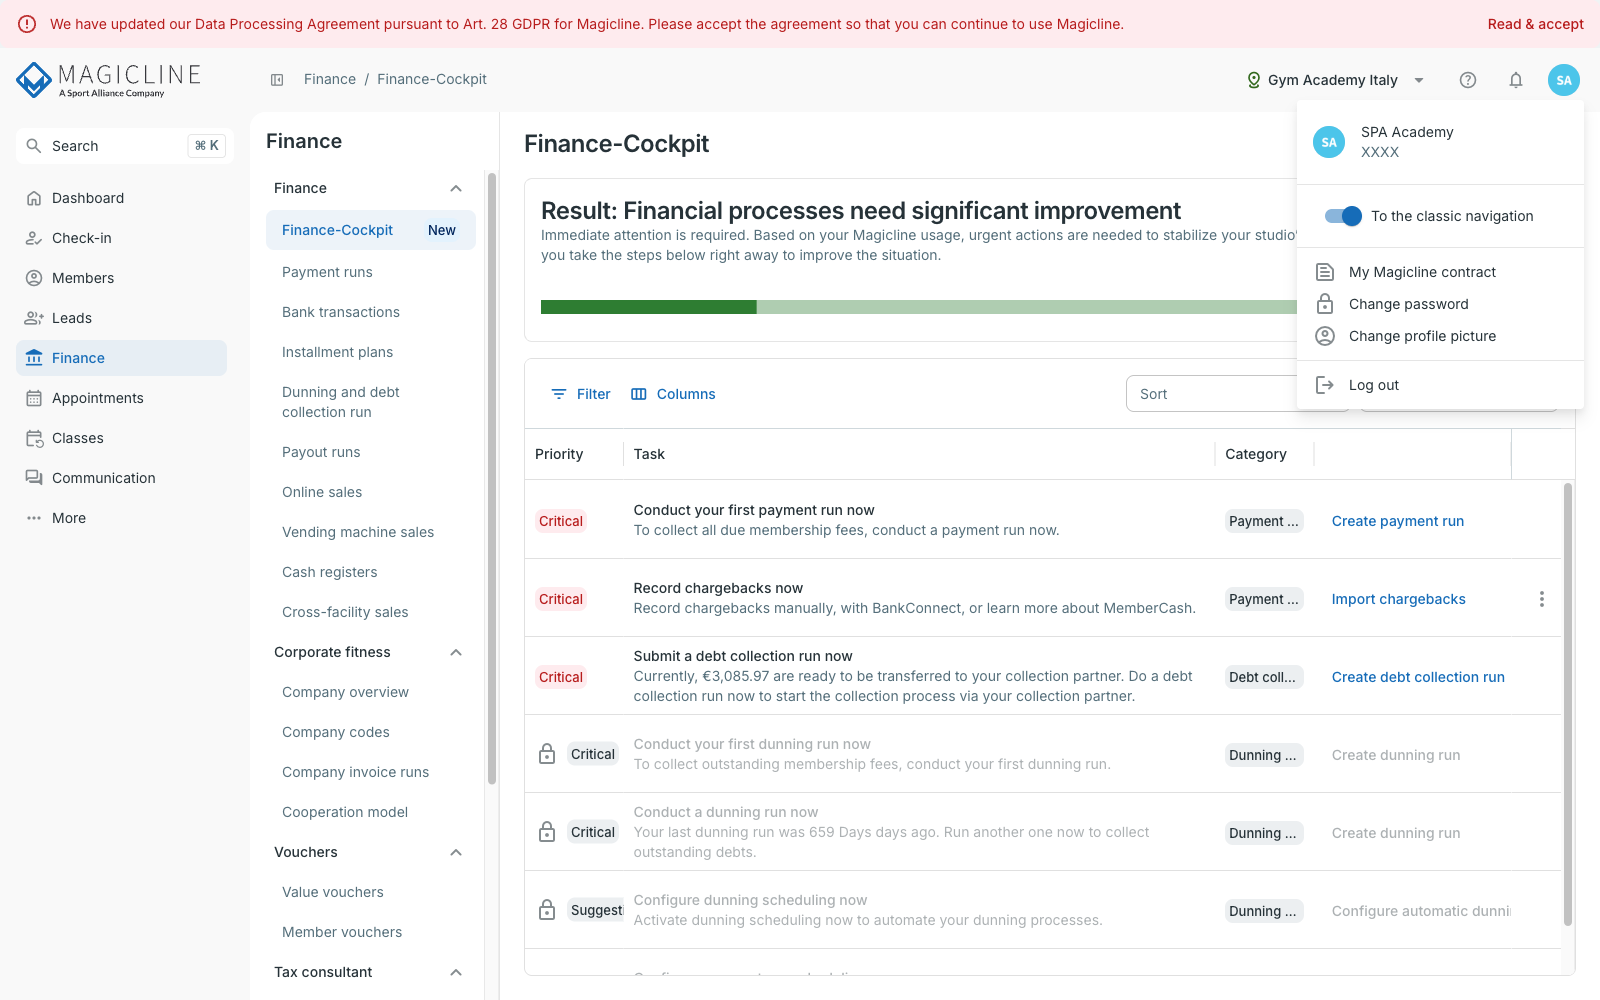Toggle the classic navigation switch
Image resolution: width=1600 pixels, height=1000 pixels.
point(1343,216)
